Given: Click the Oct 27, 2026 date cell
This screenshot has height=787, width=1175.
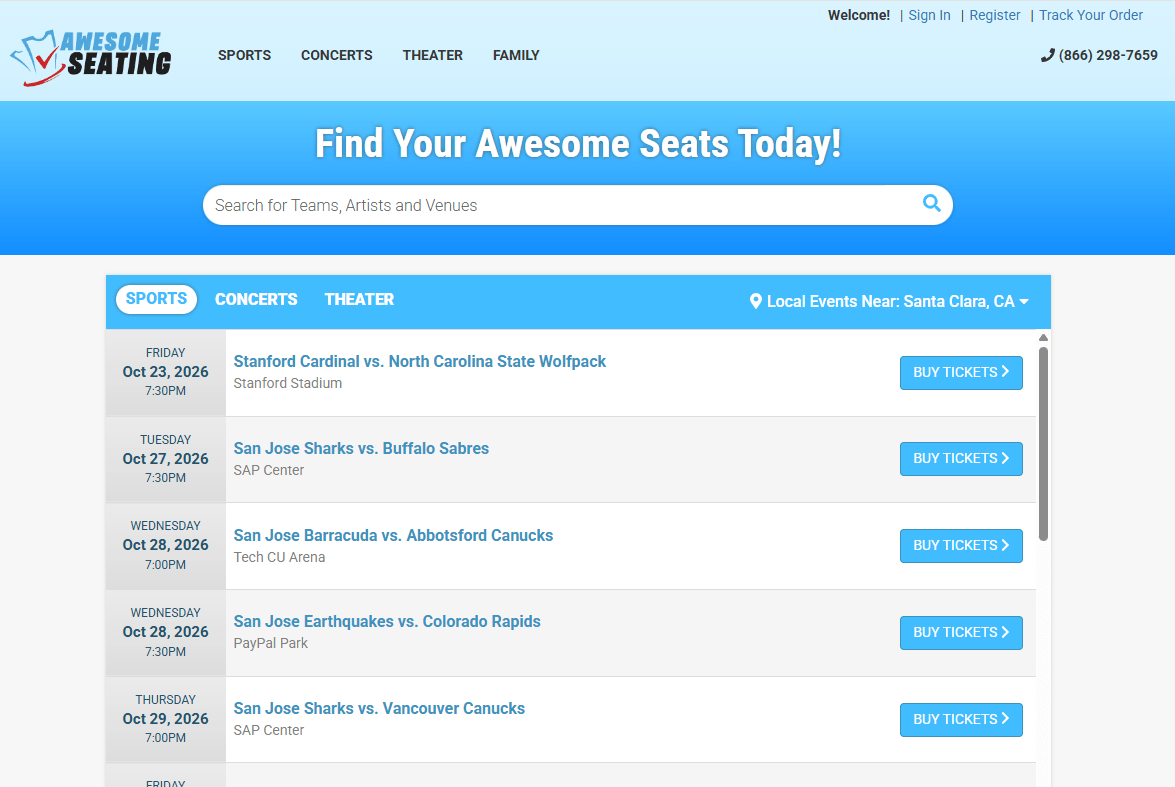Looking at the screenshot, I should click(166, 459).
